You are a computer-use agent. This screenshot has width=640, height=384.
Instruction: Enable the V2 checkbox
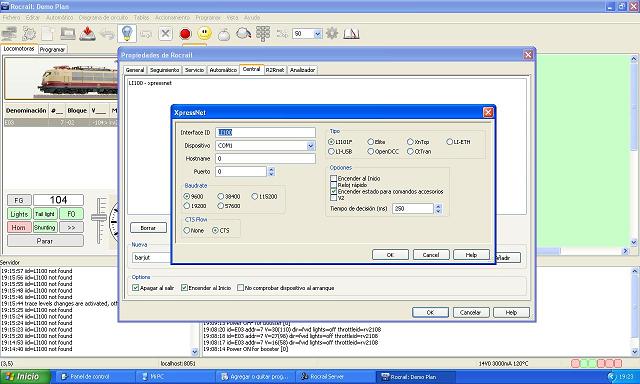[x=333, y=198]
